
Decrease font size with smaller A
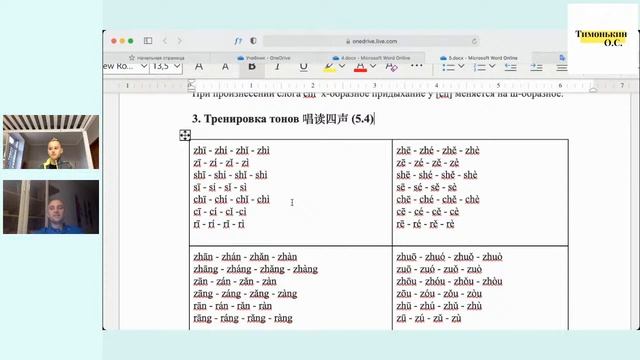(225, 67)
